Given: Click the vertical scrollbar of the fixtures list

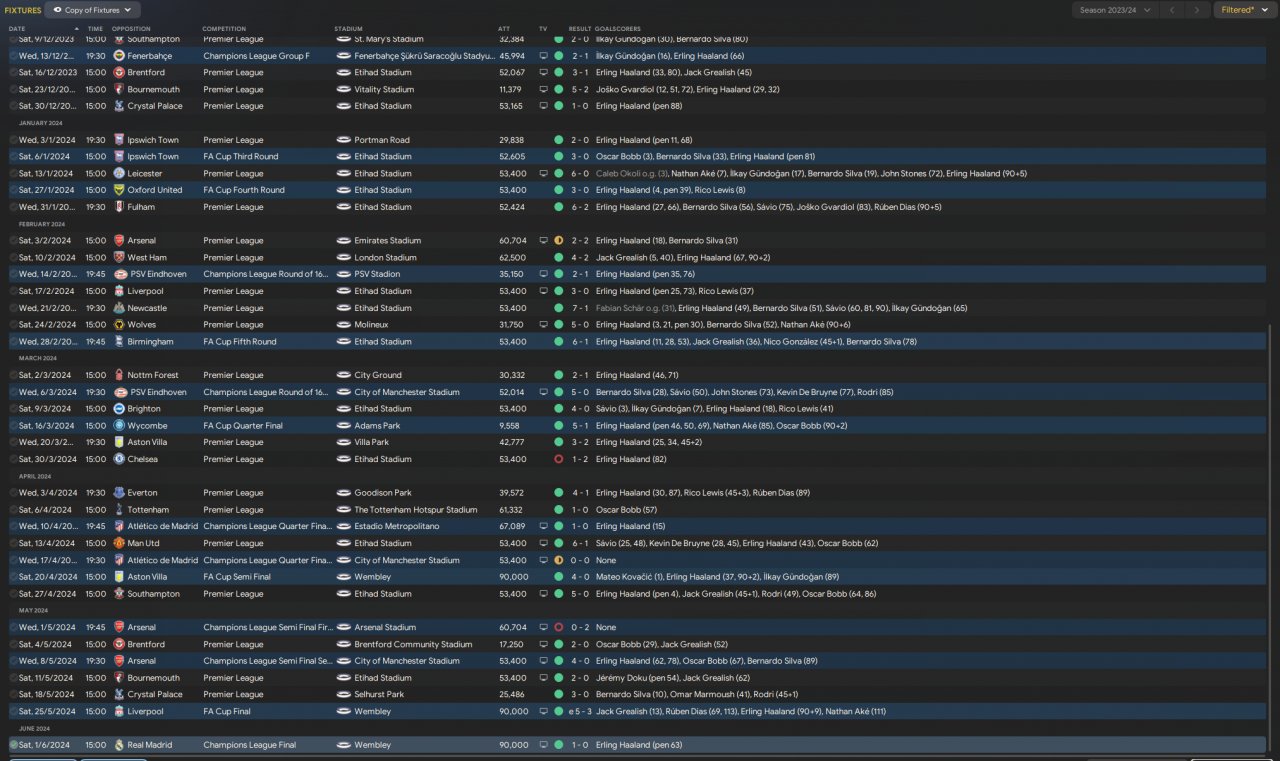Looking at the screenshot, I should pos(1272,538).
